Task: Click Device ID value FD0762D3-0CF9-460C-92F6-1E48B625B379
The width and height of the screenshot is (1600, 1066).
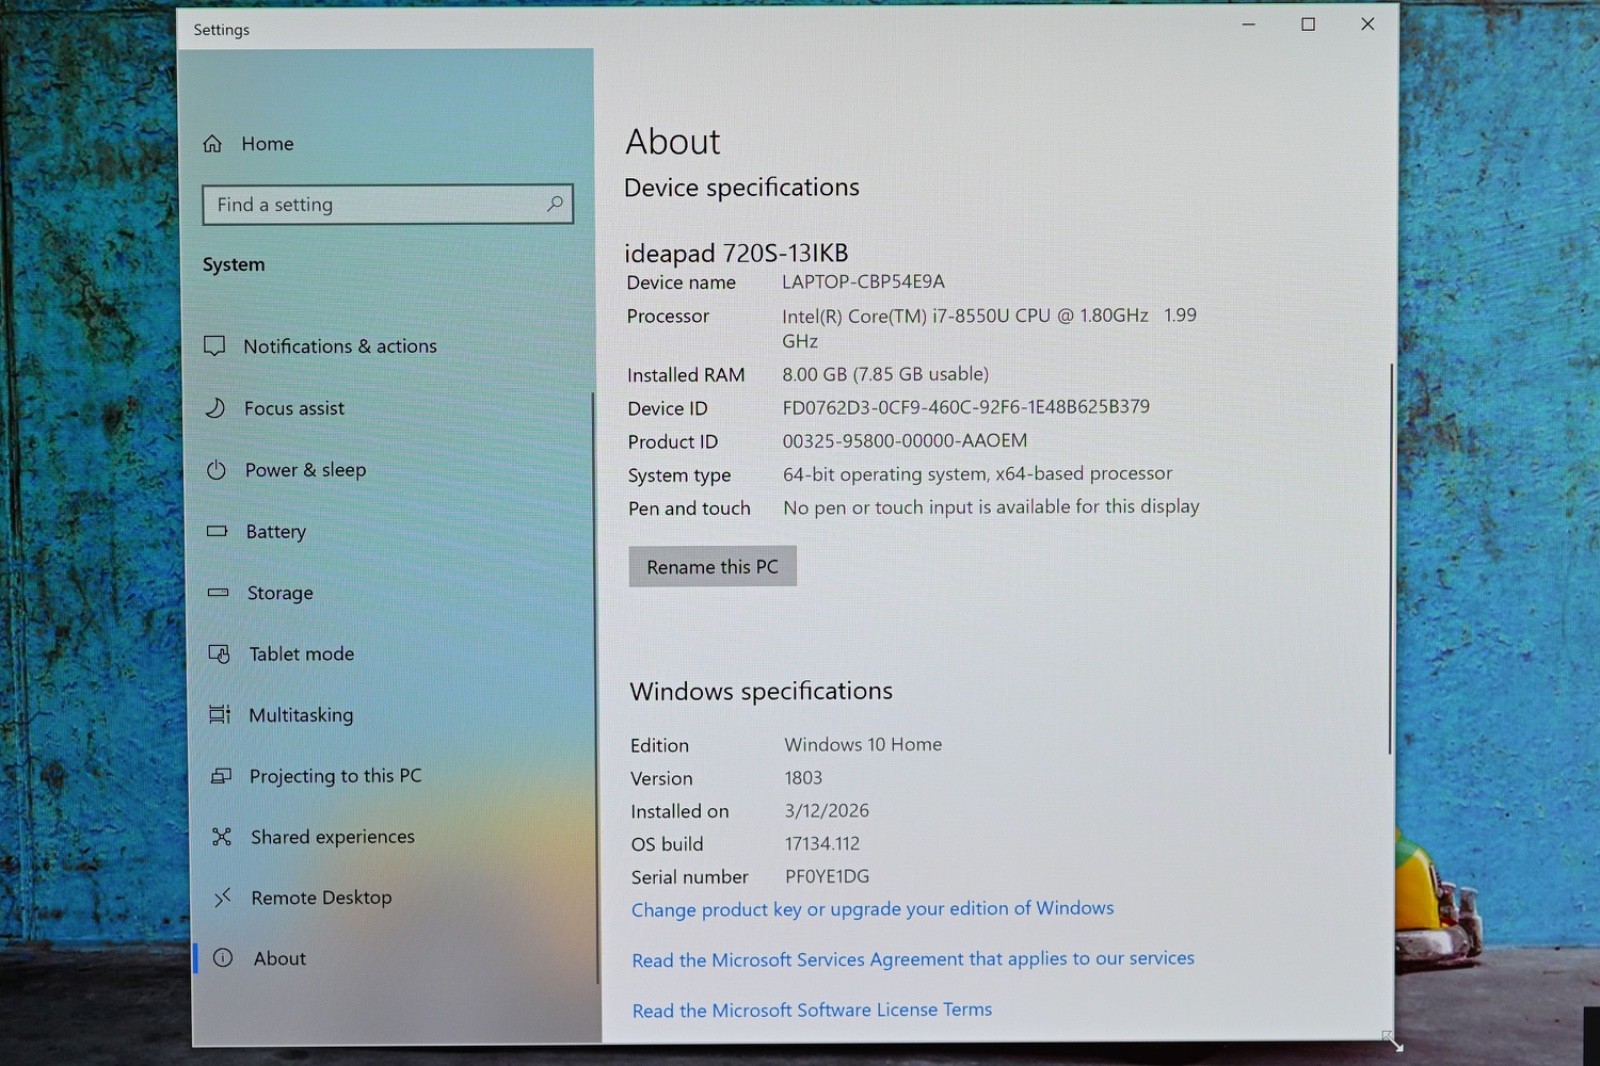Action: [x=966, y=407]
